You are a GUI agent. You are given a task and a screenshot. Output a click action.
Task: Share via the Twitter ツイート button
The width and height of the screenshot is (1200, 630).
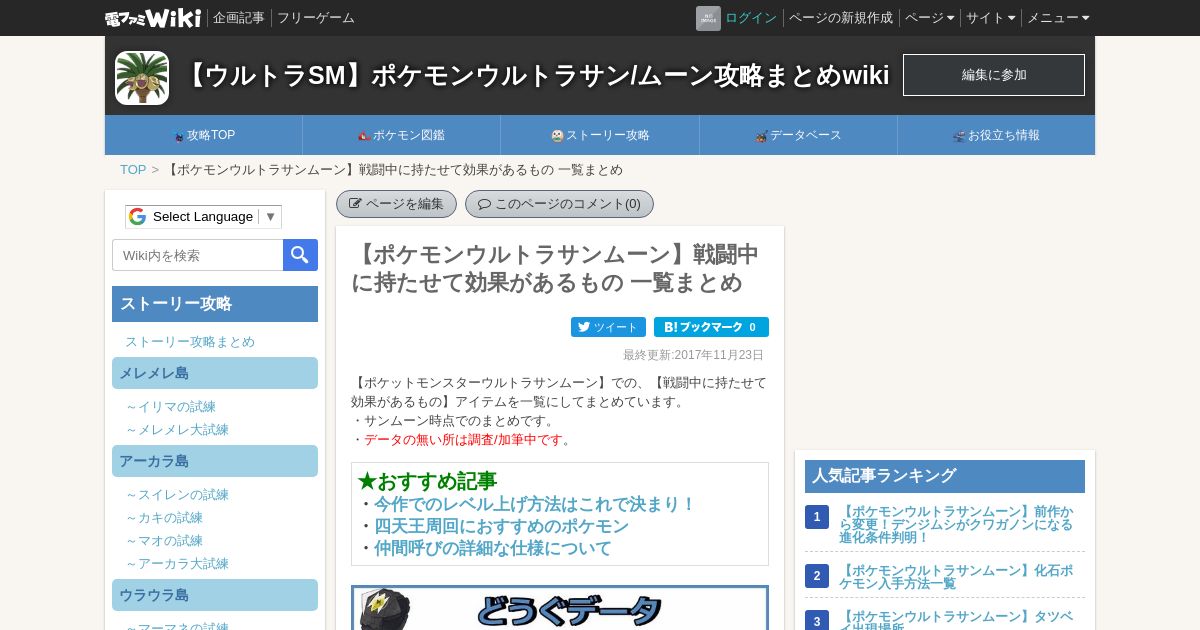click(608, 327)
